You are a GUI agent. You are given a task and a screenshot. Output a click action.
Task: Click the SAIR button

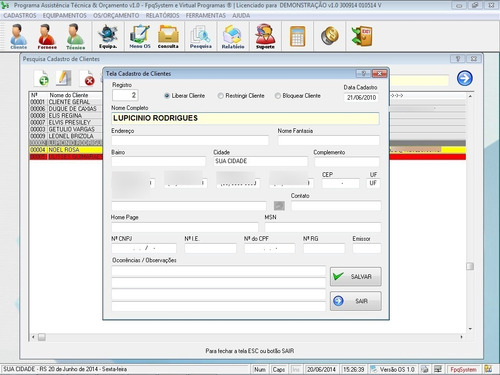356,301
